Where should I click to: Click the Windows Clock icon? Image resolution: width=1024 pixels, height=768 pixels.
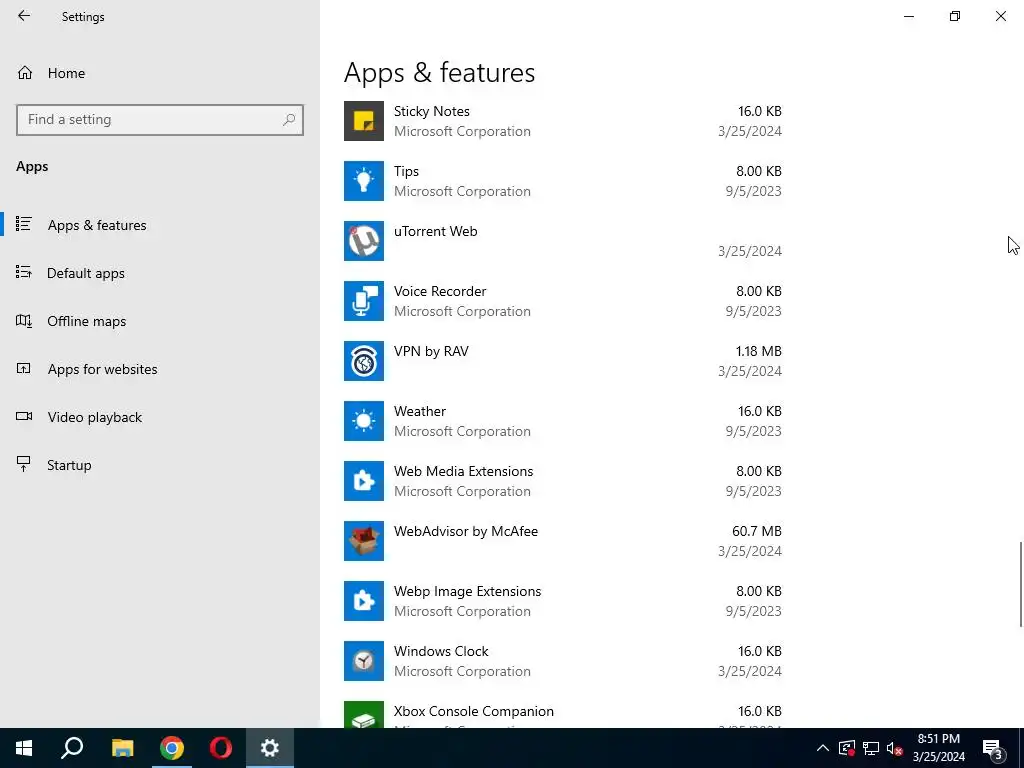pos(364,662)
